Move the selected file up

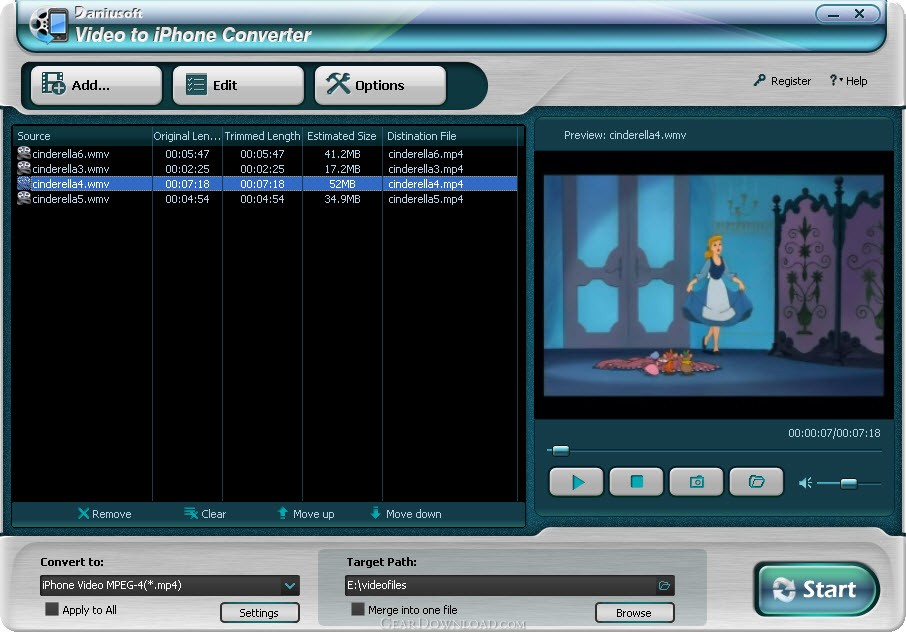click(306, 514)
